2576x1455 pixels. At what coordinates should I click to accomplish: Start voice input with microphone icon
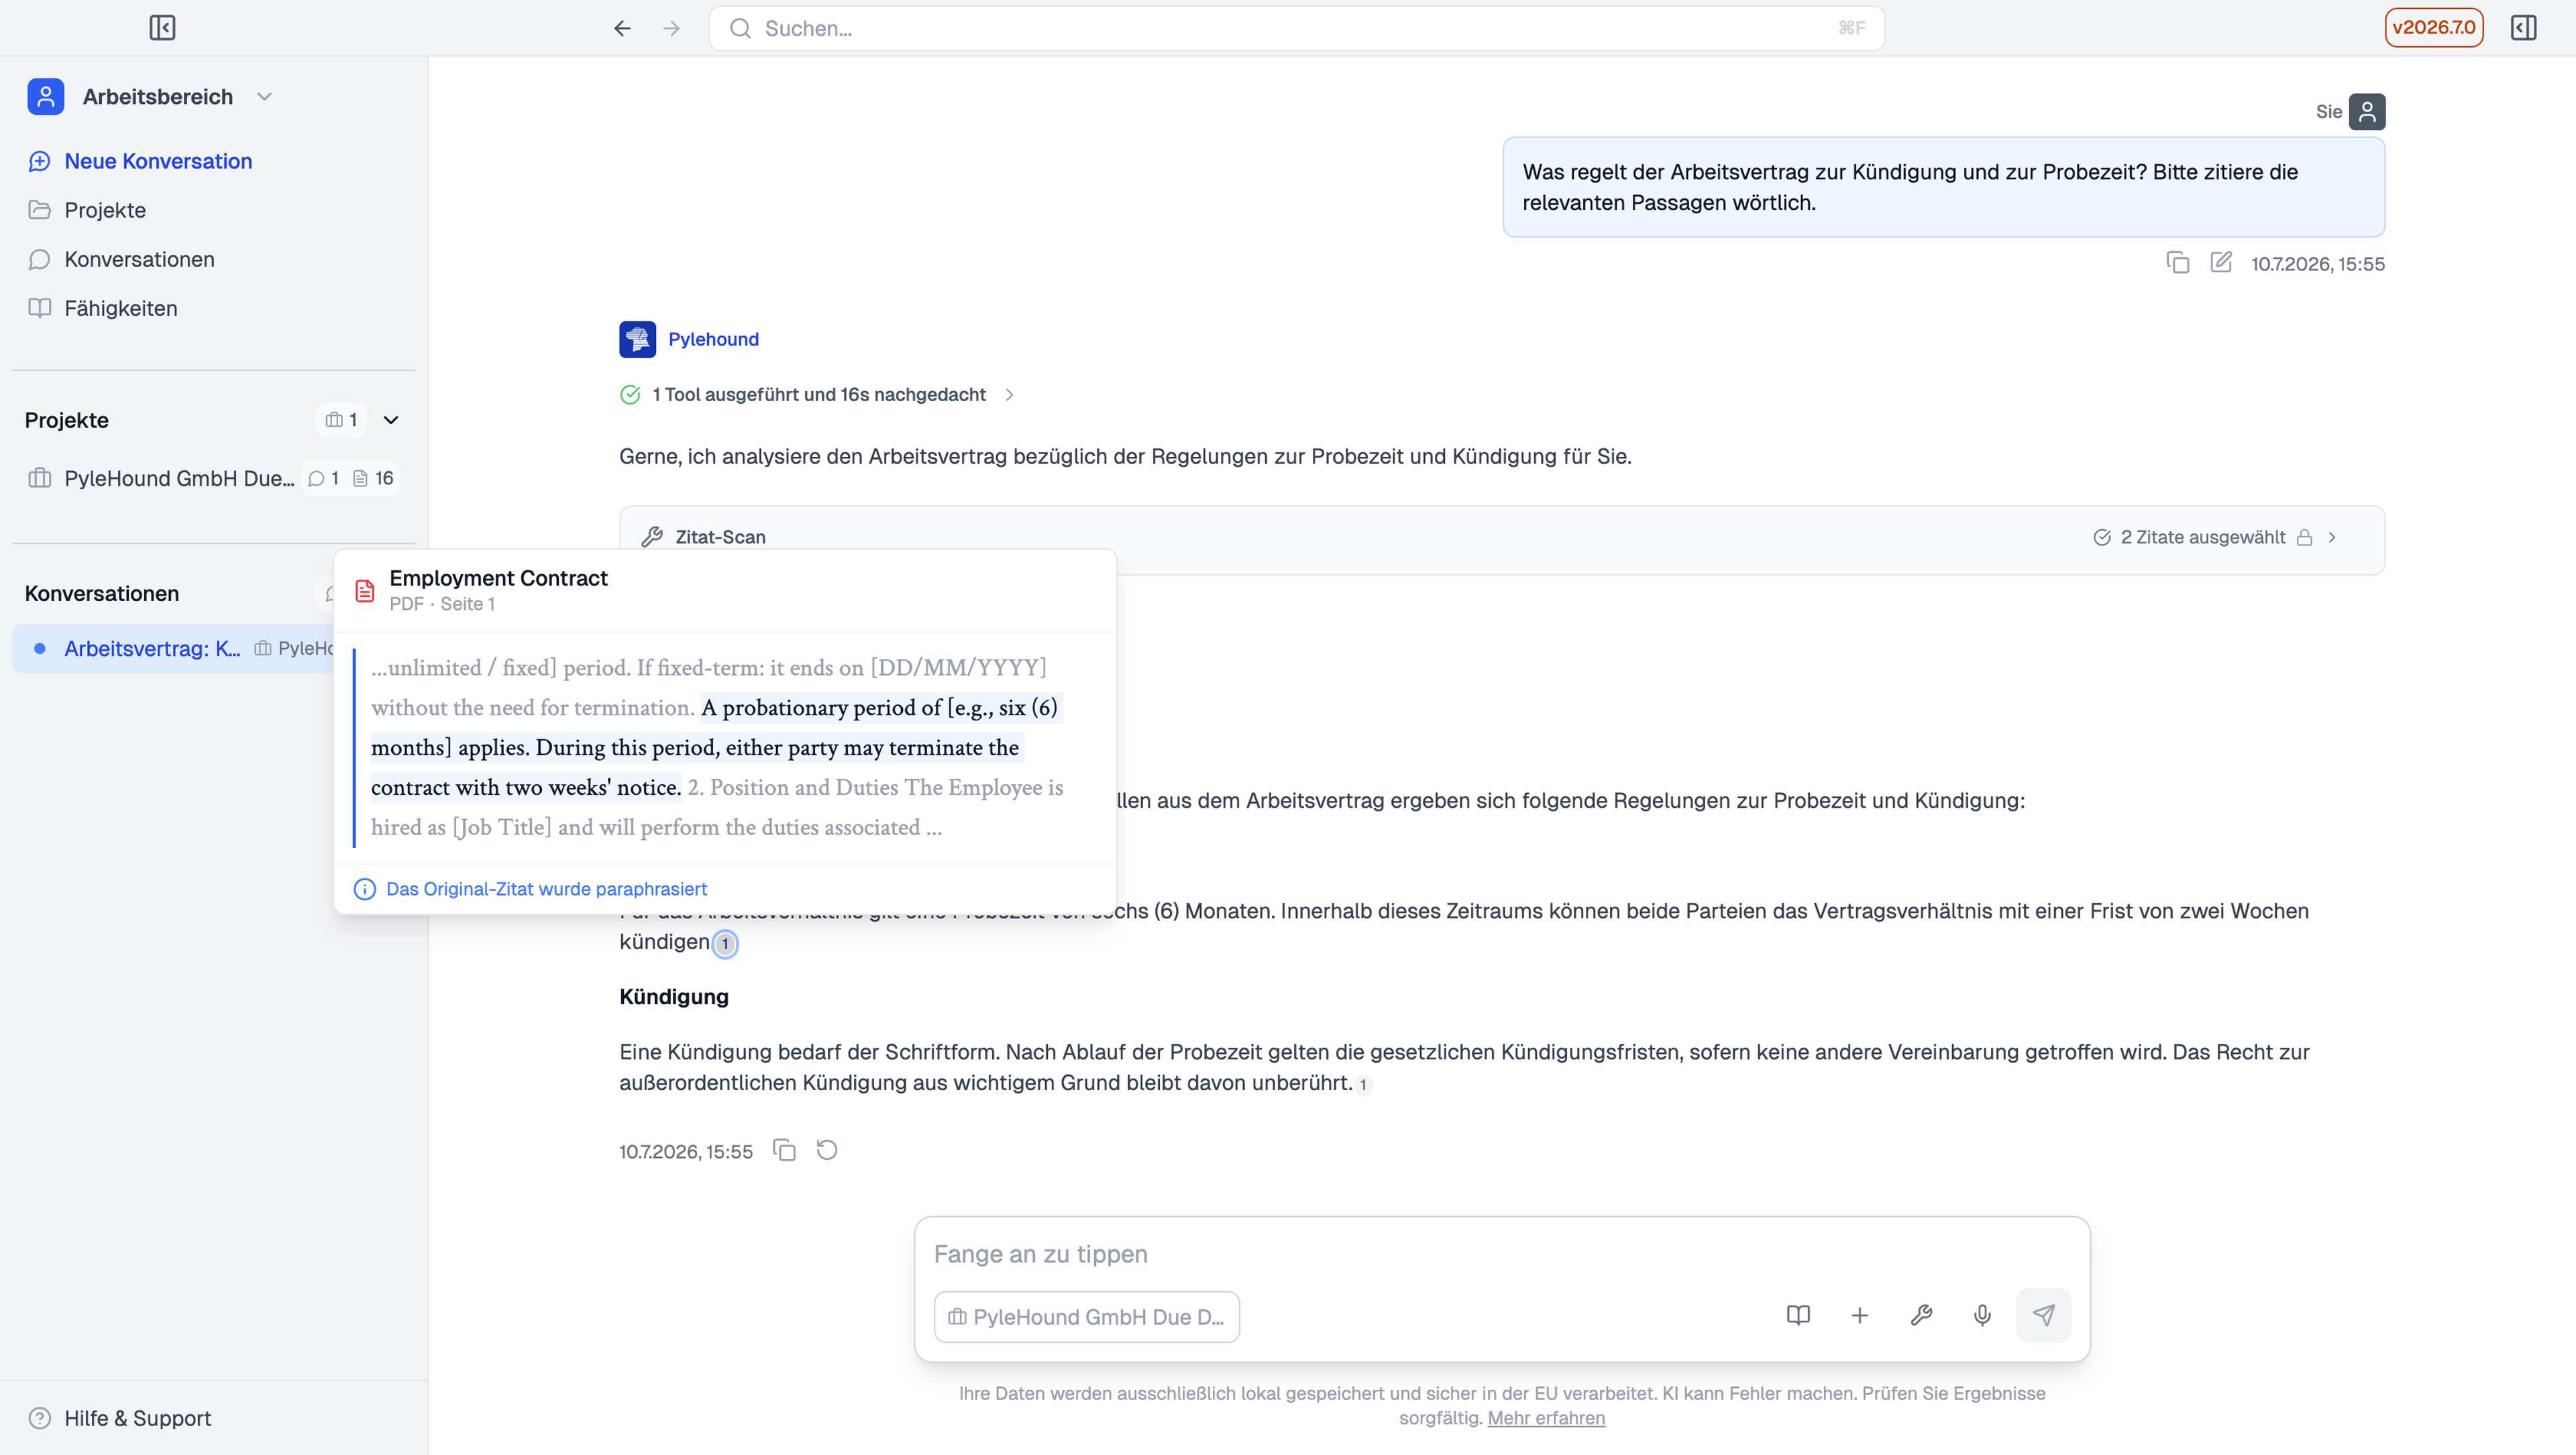pos(1982,1315)
